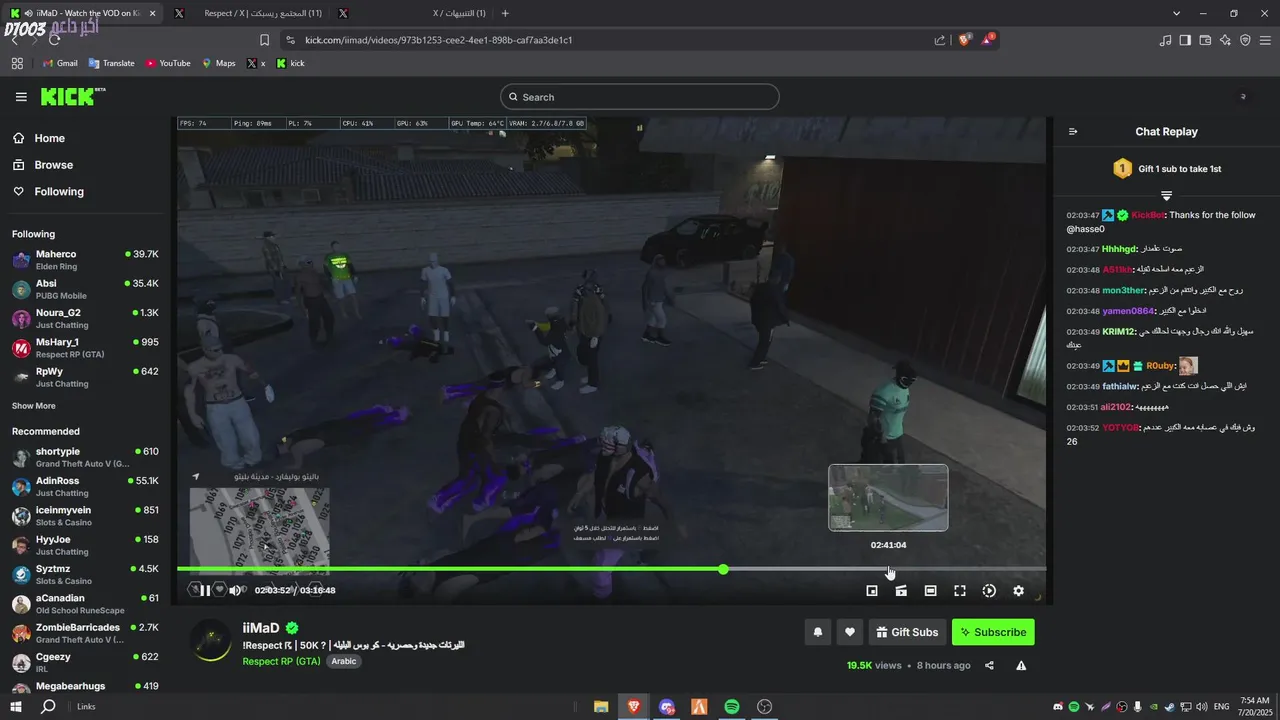Image resolution: width=1280 pixels, height=720 pixels.
Task: Seek to 02:41:04 on the timeline
Action: click(x=888, y=569)
